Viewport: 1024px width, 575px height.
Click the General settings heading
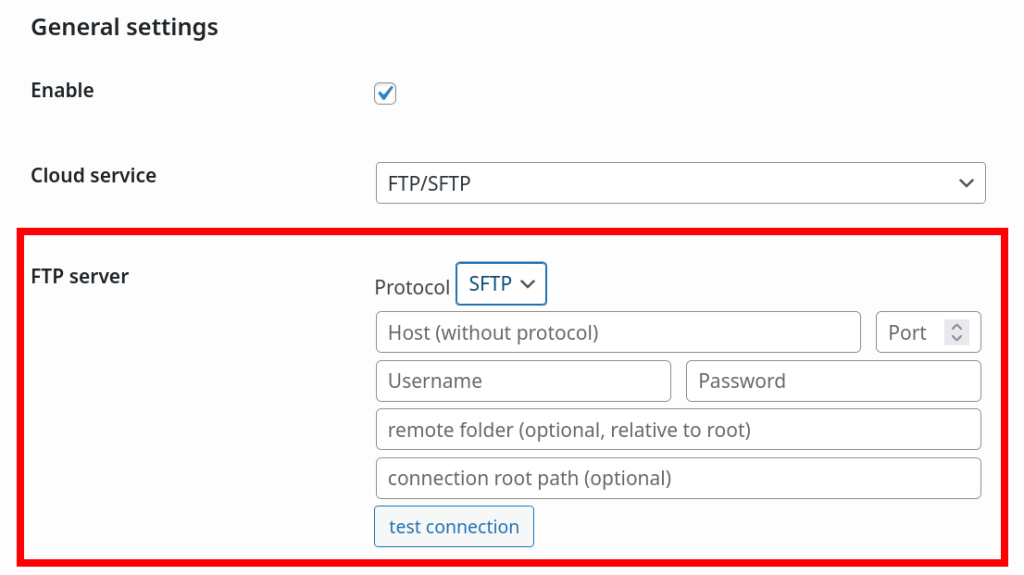[x=124, y=27]
